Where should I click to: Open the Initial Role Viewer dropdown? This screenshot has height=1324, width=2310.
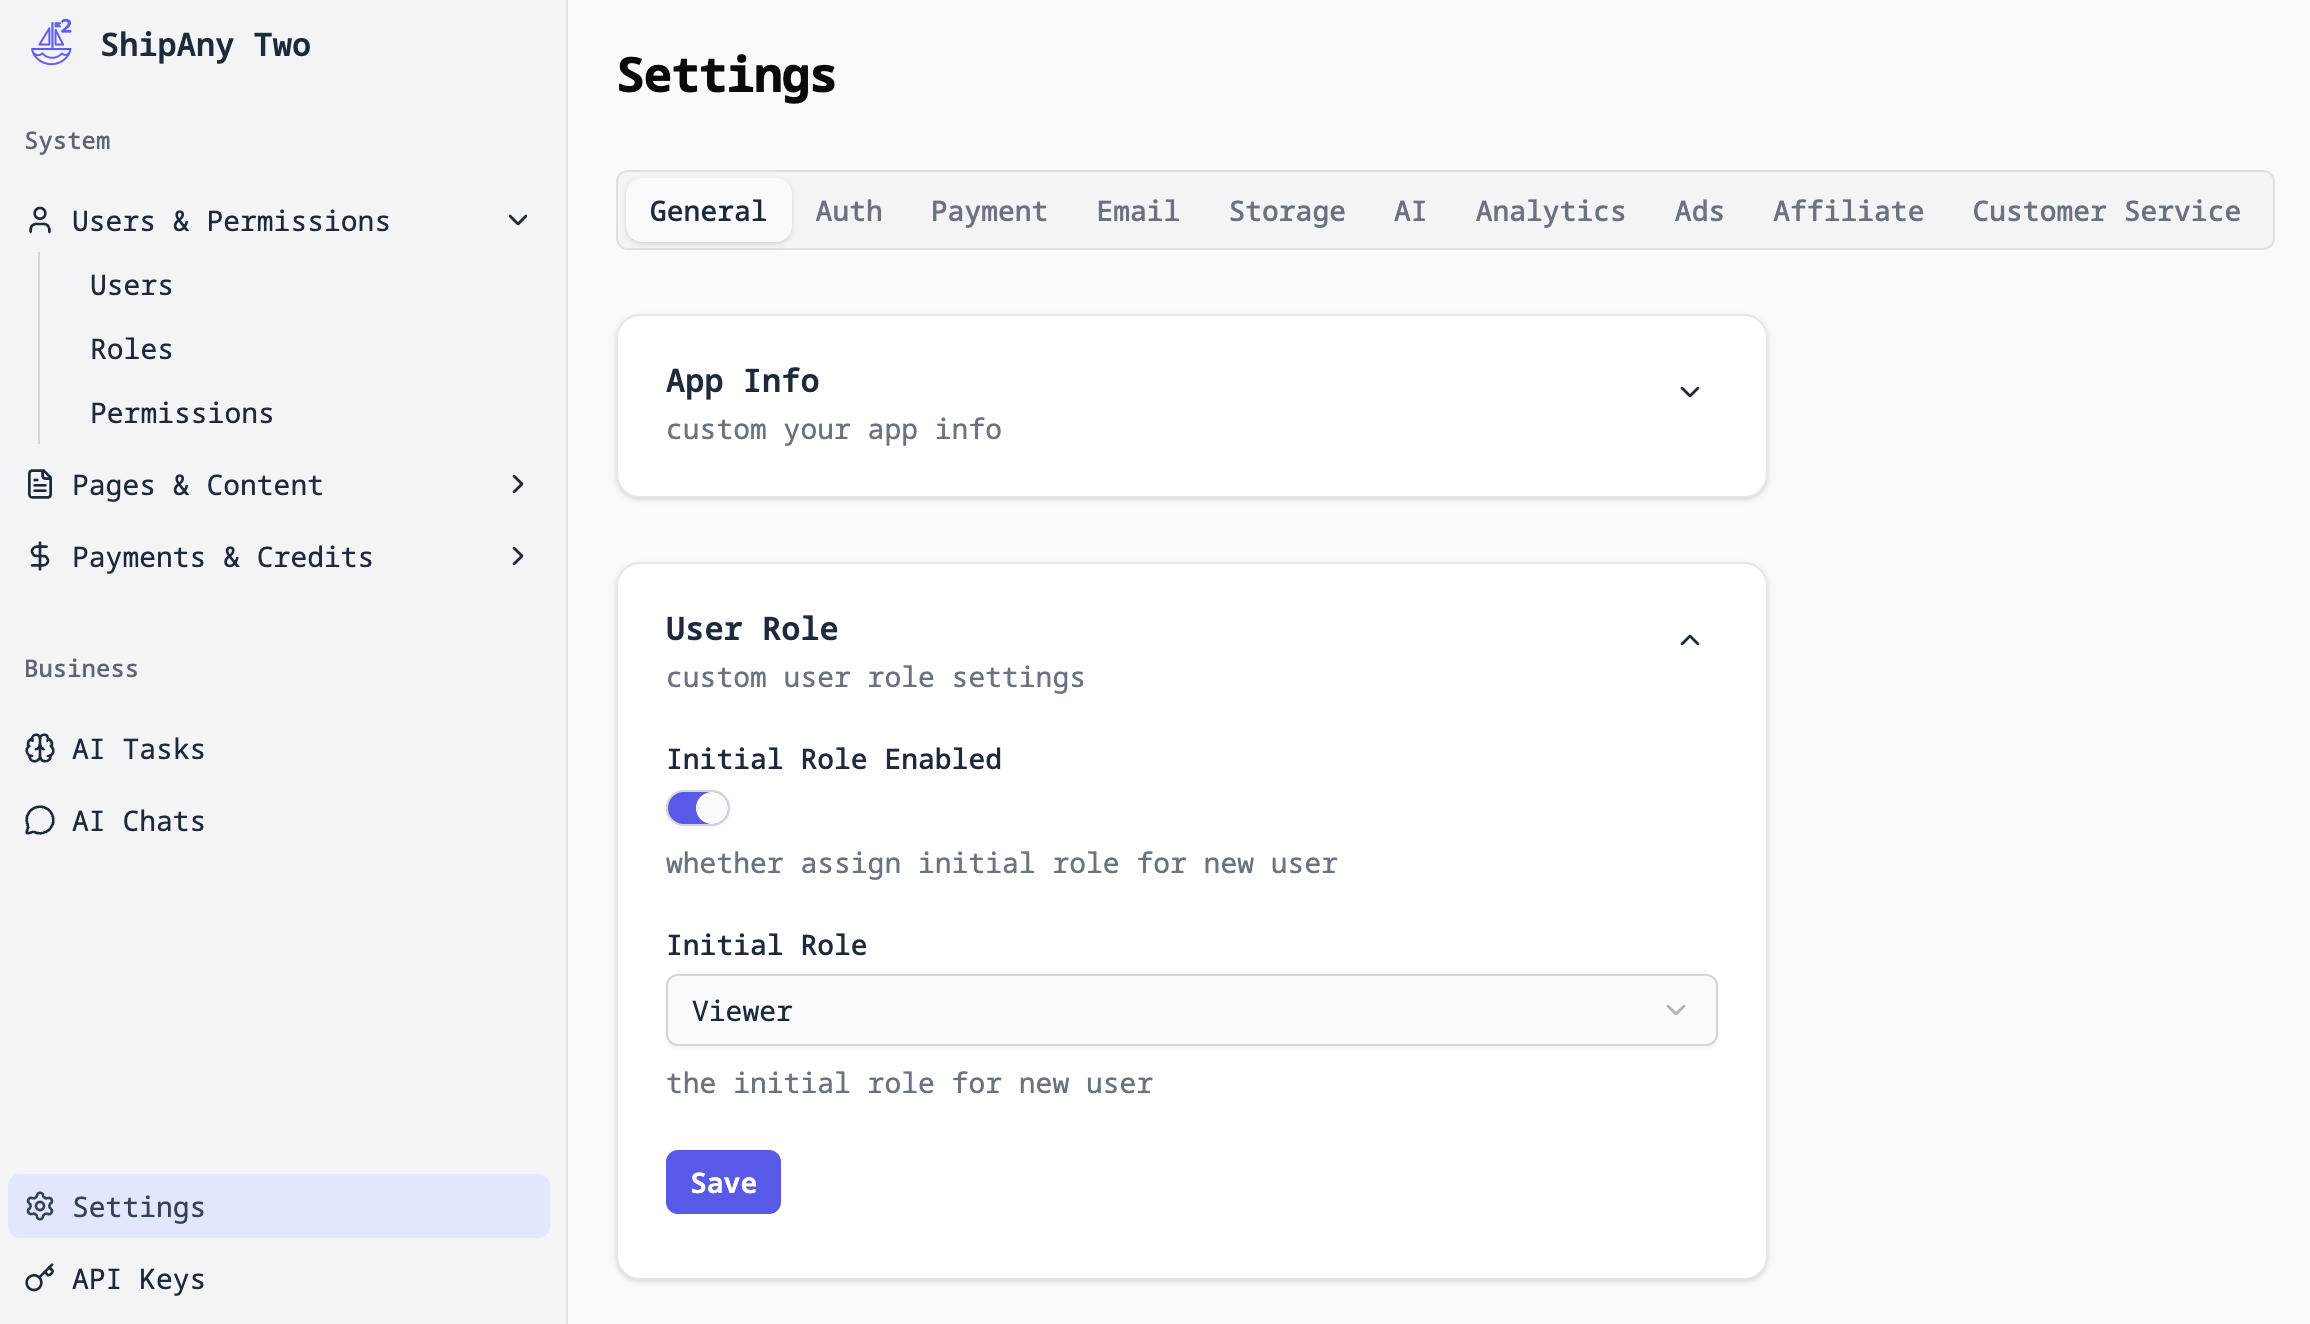pyautogui.click(x=1191, y=1010)
